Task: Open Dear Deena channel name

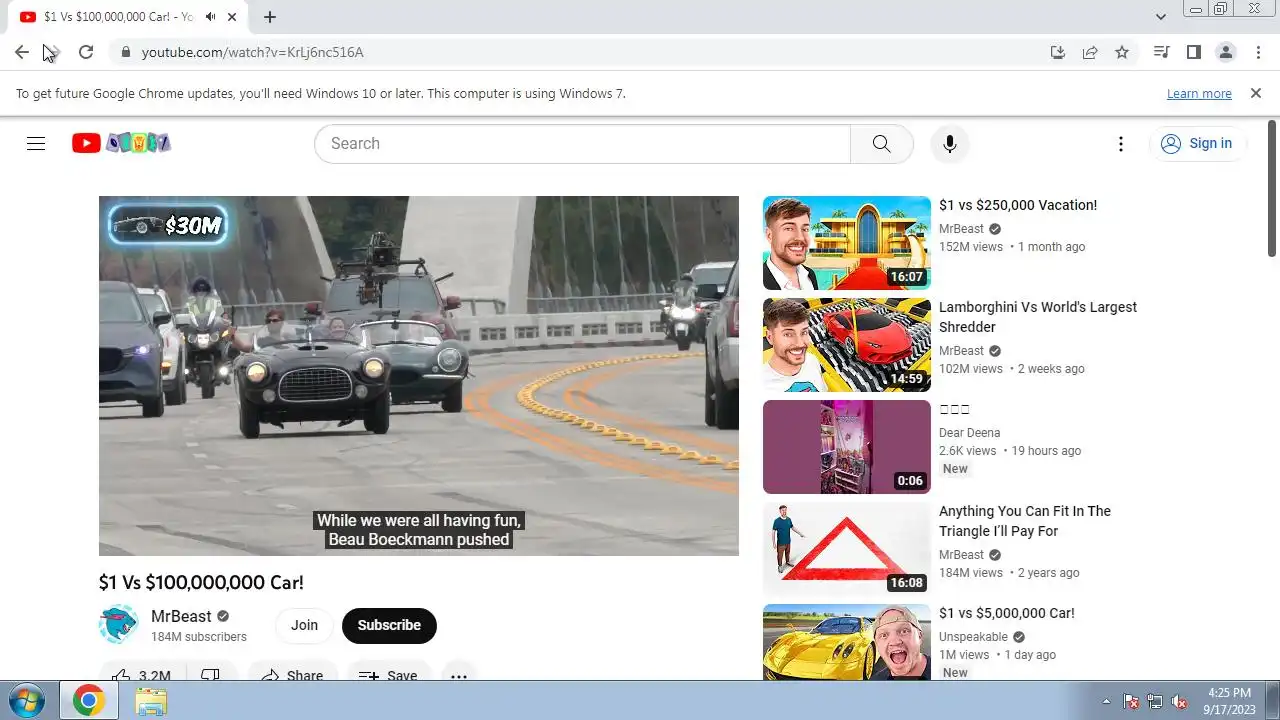Action: point(969,433)
